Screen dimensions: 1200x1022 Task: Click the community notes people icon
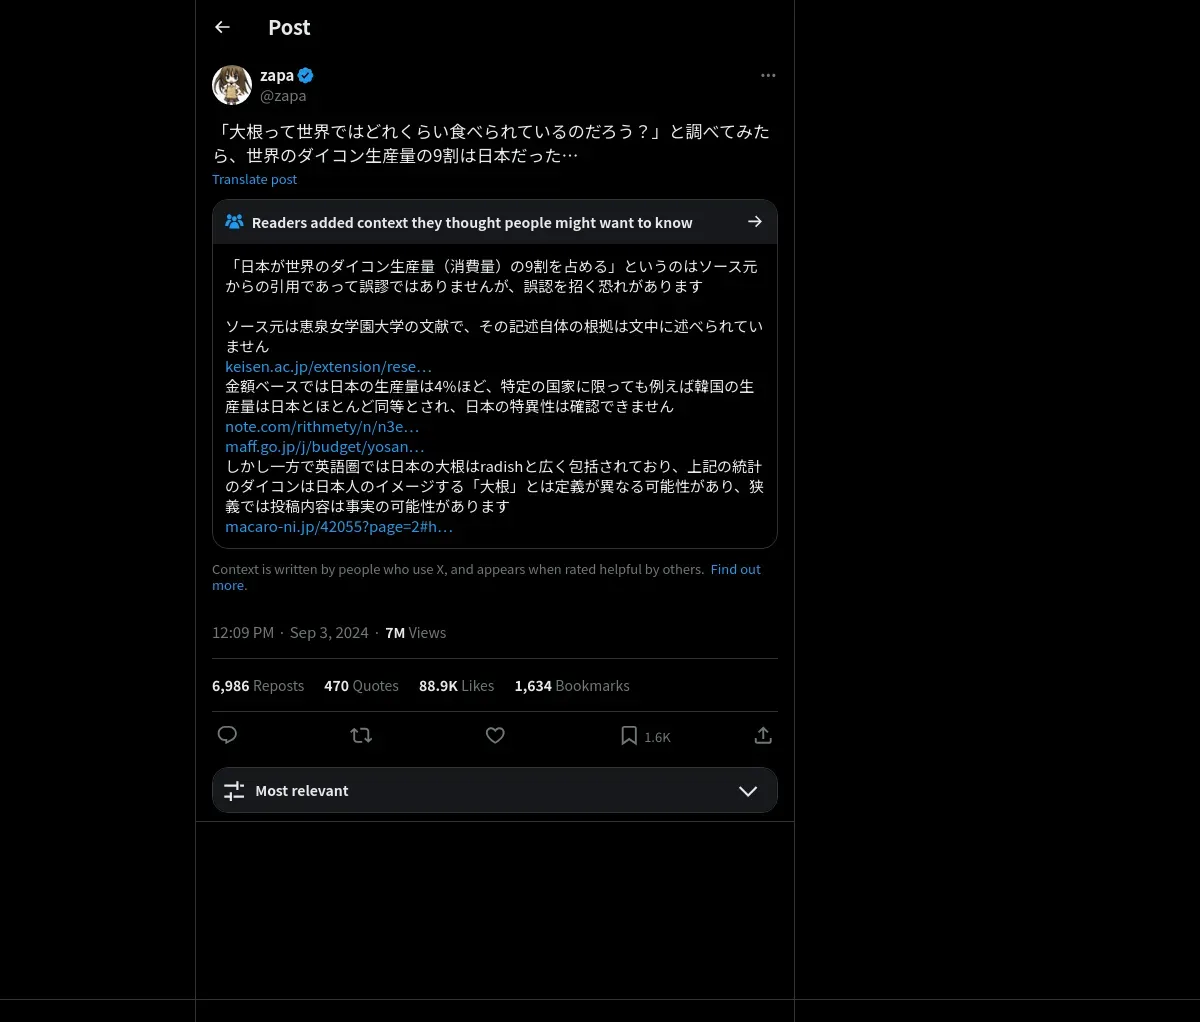[x=234, y=222]
